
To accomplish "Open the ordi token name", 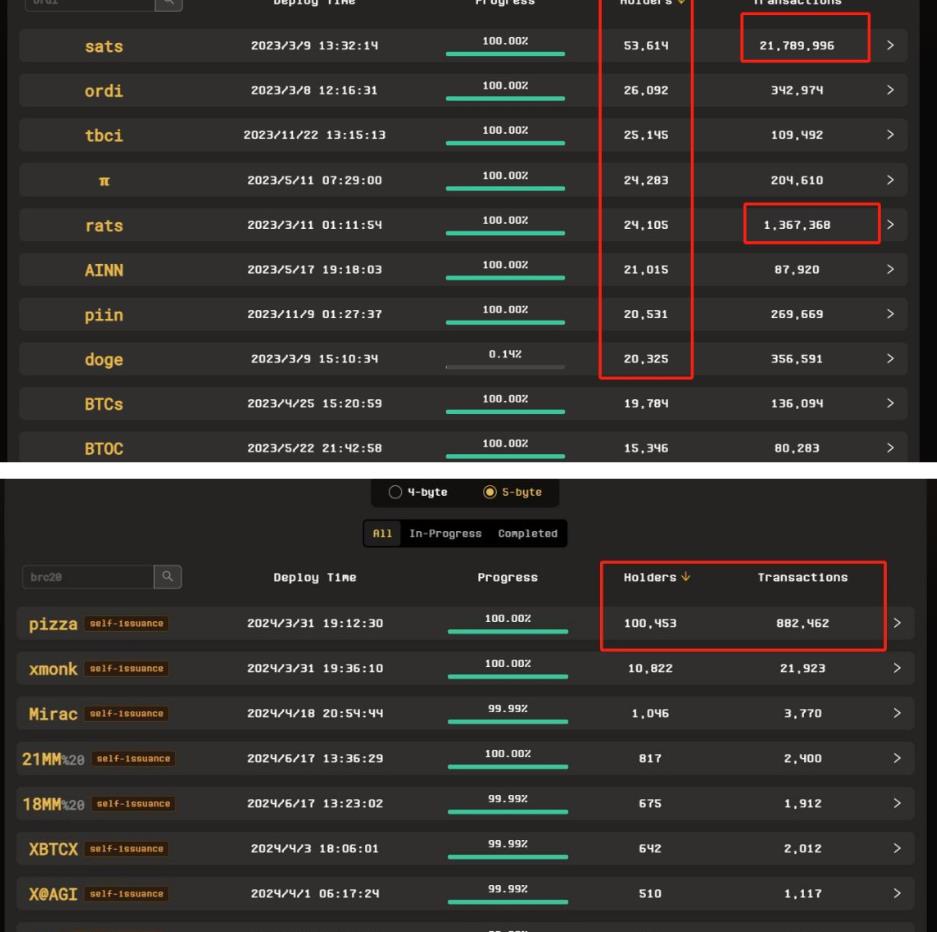I will pyautogui.click(x=104, y=91).
